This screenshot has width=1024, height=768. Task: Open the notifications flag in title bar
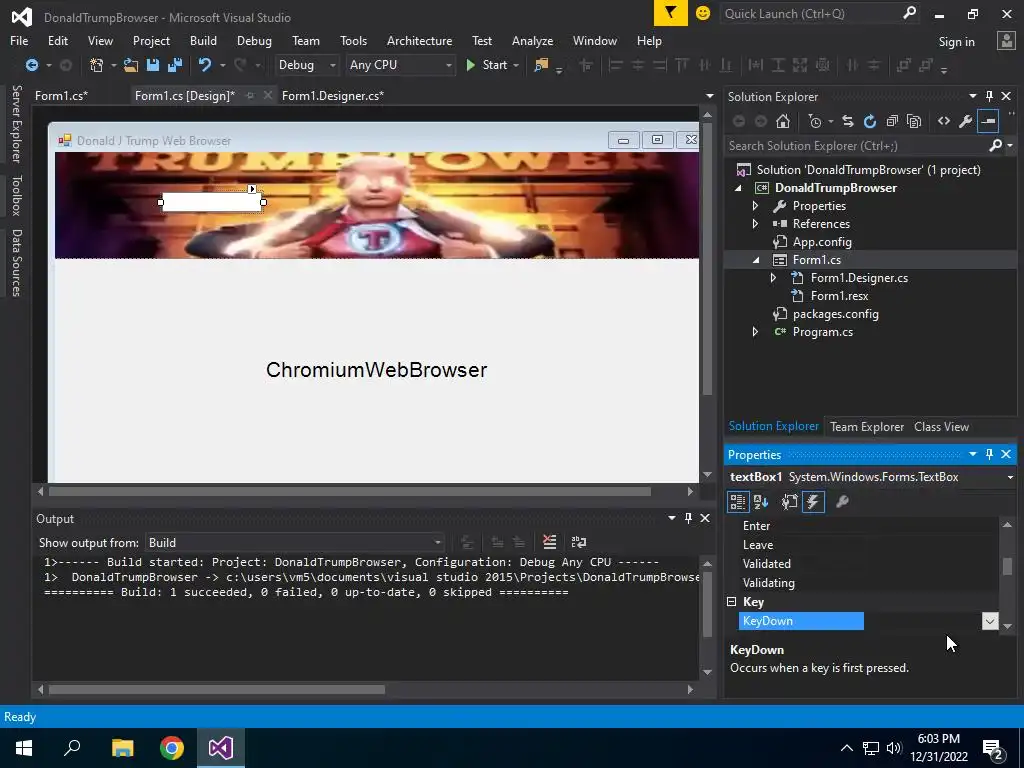tap(671, 13)
